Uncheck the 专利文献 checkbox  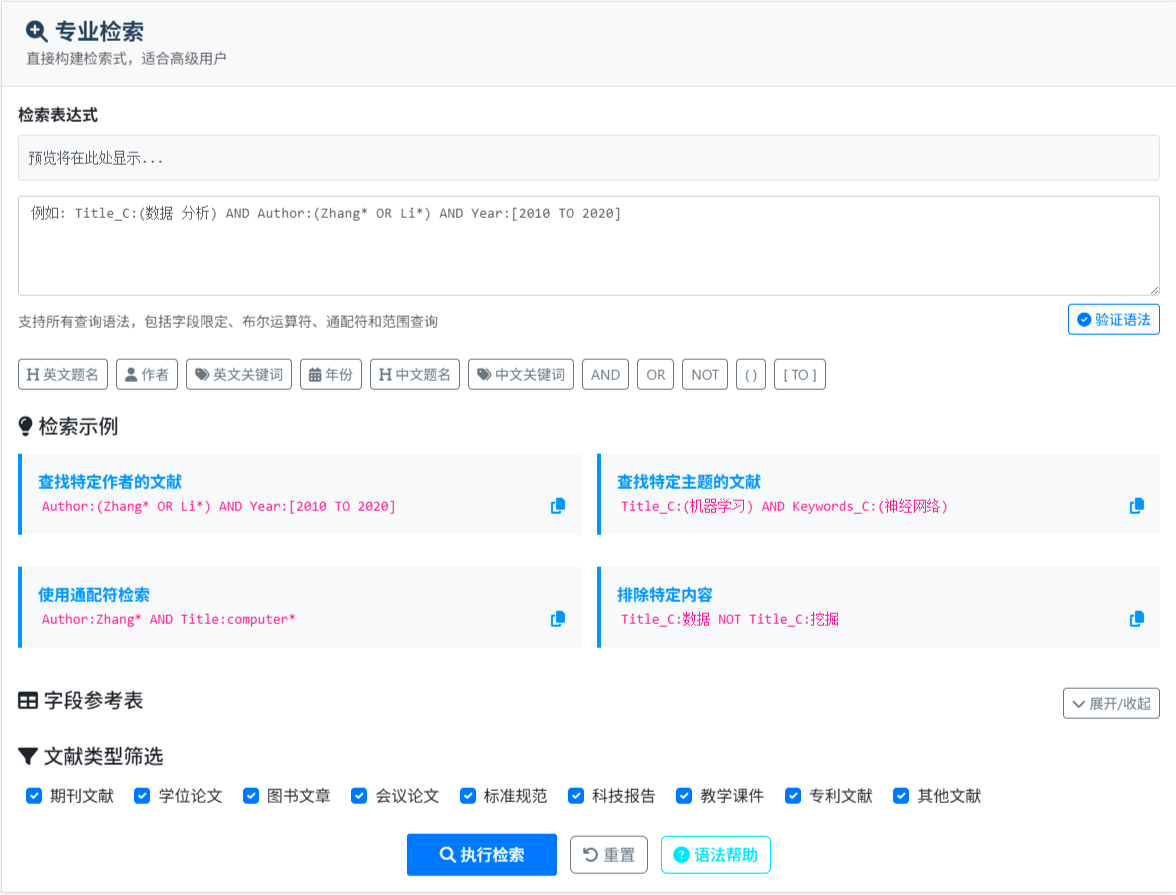793,796
